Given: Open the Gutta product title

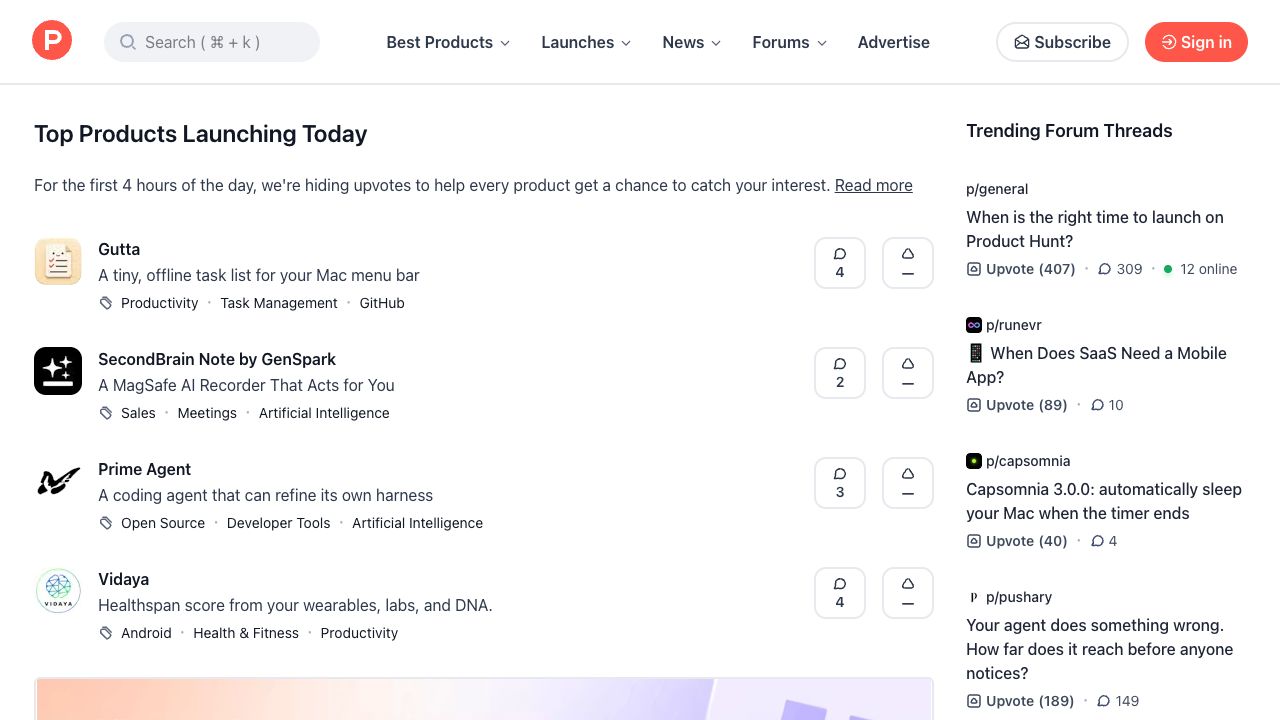Looking at the screenshot, I should pyautogui.click(x=119, y=249).
